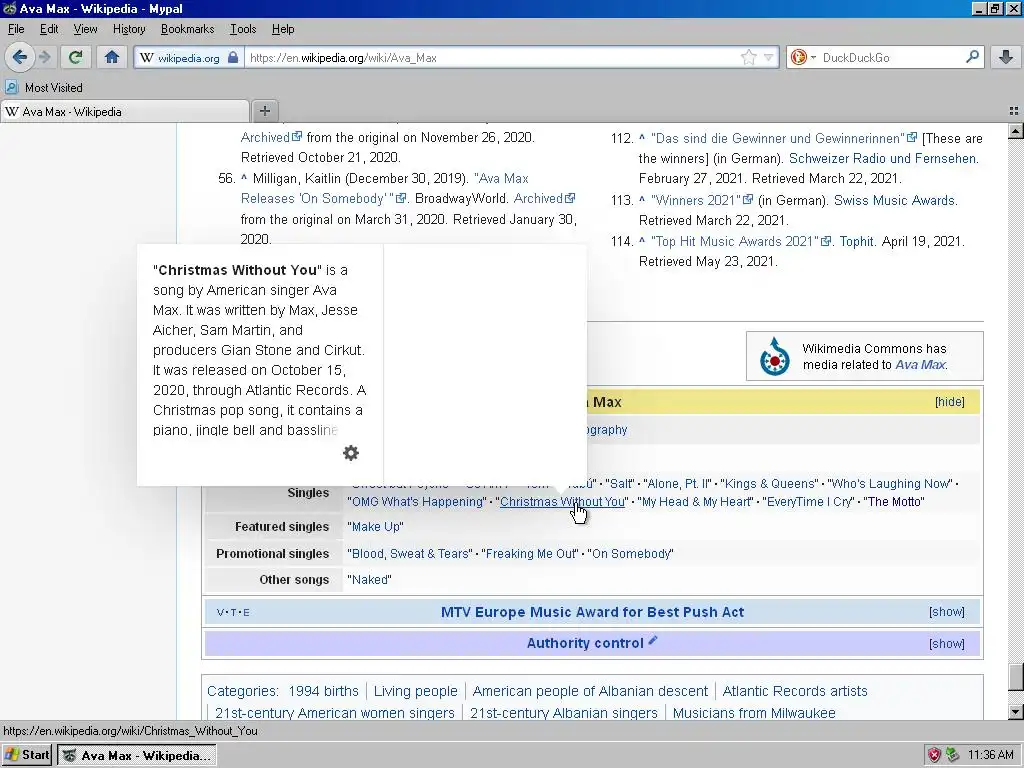
Task: Show the Authority control section
Action: (x=946, y=643)
